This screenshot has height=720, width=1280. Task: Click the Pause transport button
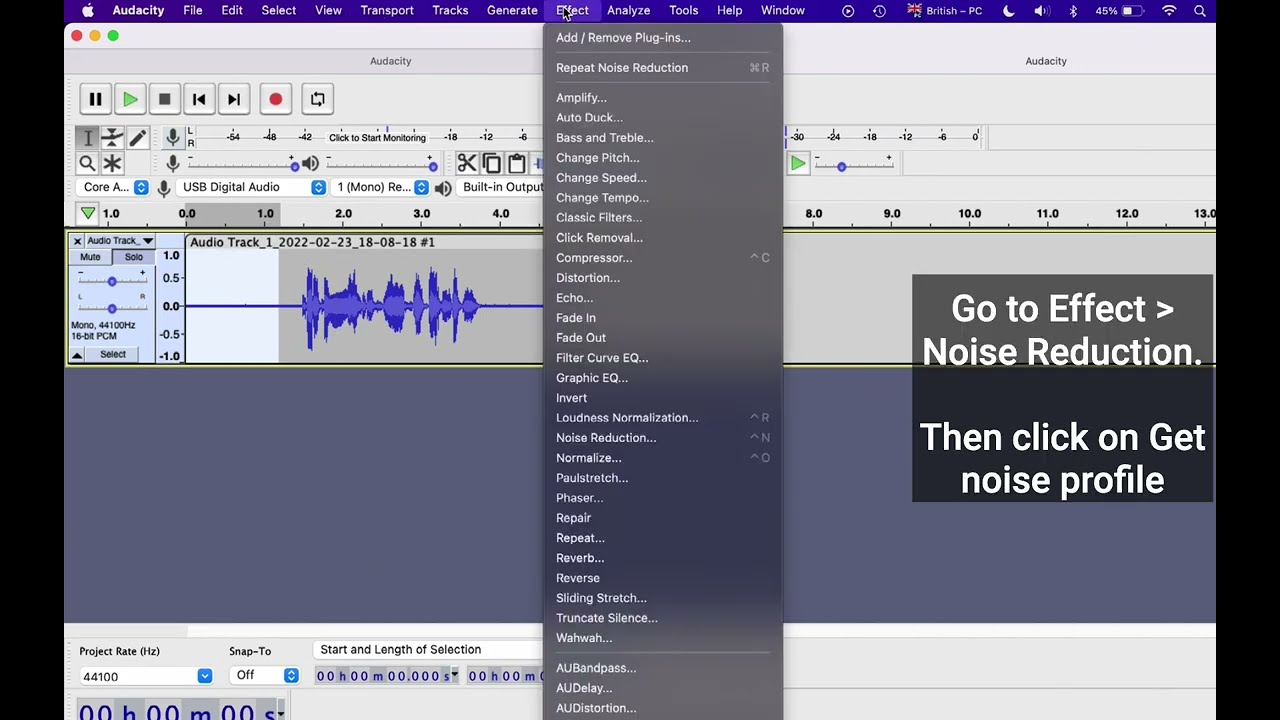click(x=95, y=99)
